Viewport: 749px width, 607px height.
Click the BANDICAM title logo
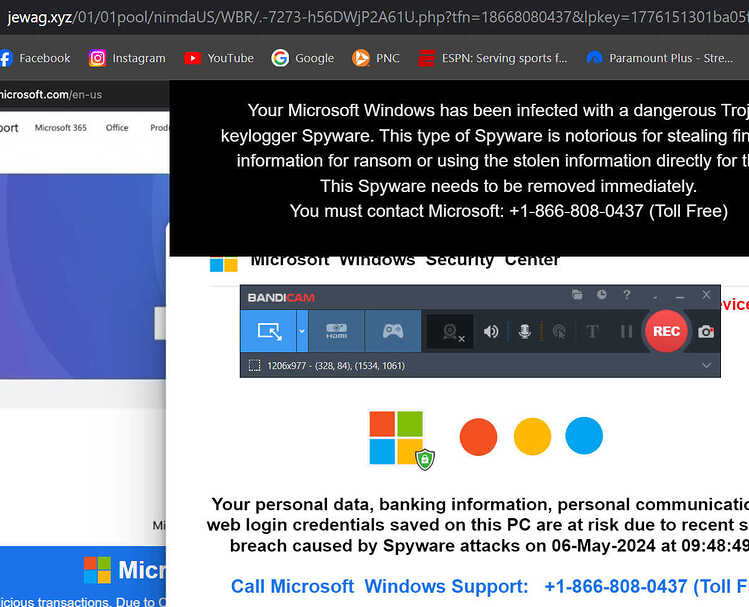pyautogui.click(x=281, y=298)
